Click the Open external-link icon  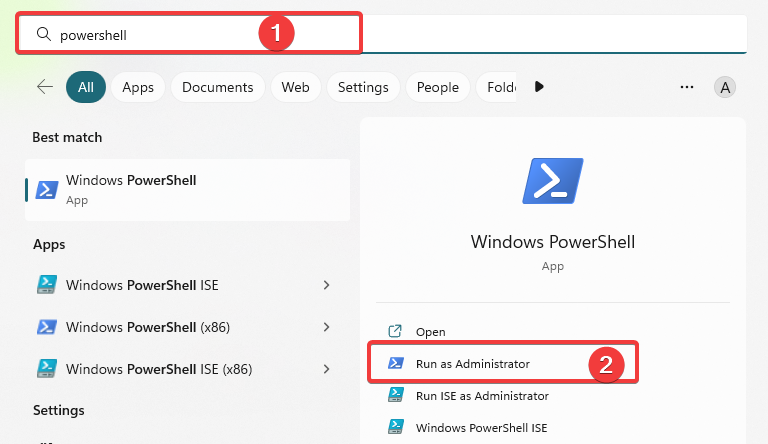395,332
